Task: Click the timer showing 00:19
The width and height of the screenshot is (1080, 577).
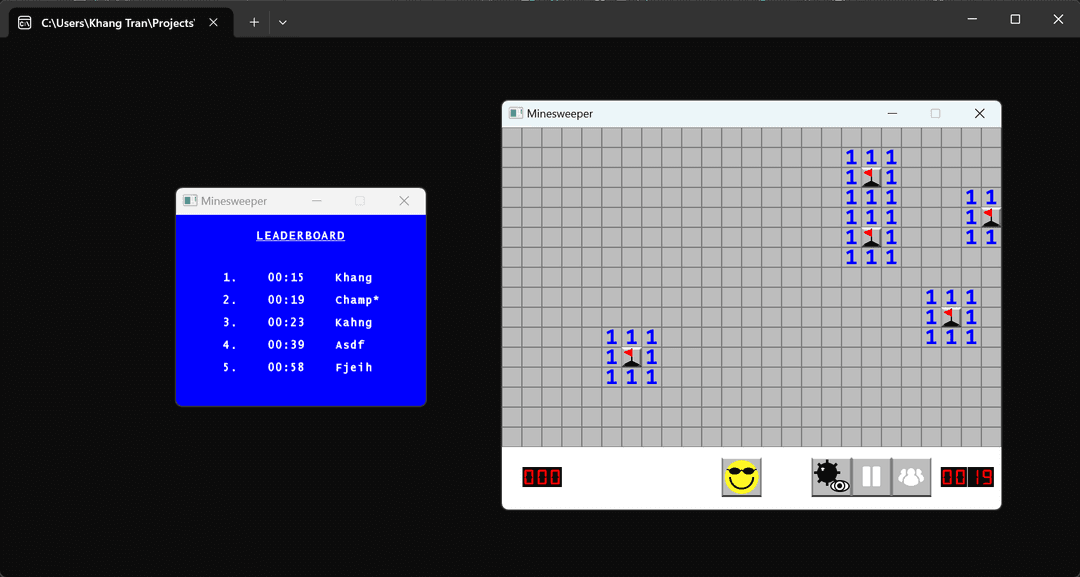Action: click(x=964, y=477)
